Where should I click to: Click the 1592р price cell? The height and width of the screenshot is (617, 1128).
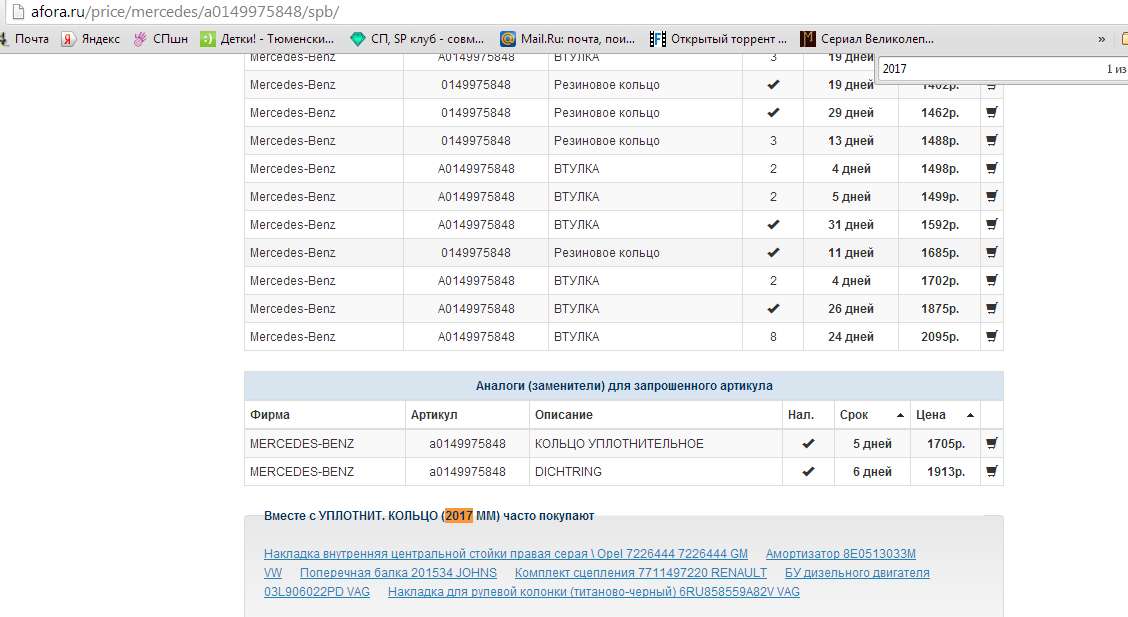pos(940,224)
